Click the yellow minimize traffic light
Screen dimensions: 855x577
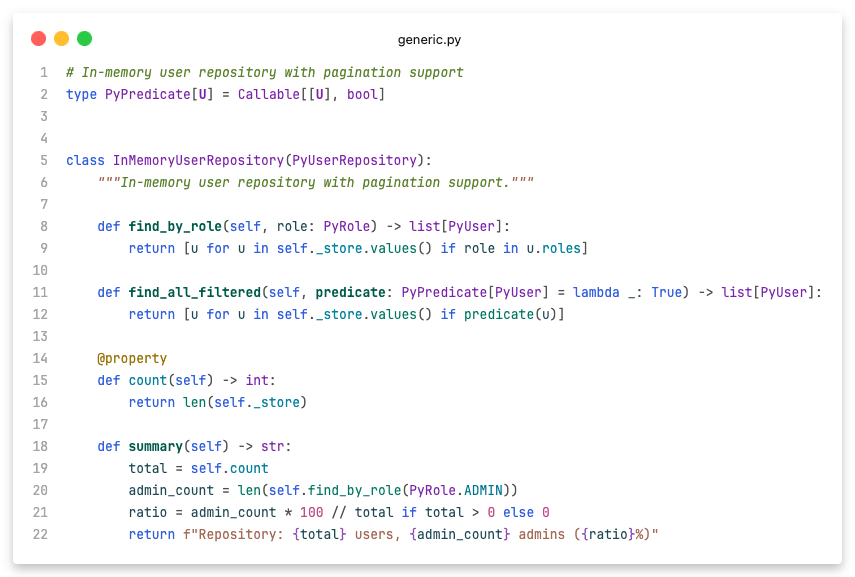pos(62,38)
